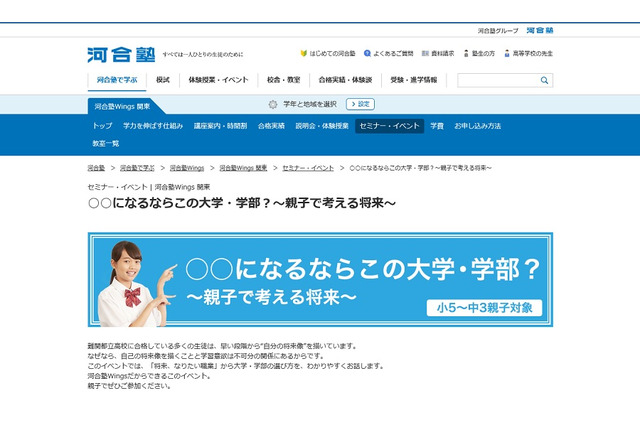The width and height of the screenshot is (640, 426).
Task: Click the 河合塾Wings 関東 breadcrumb link
Action: point(243,168)
